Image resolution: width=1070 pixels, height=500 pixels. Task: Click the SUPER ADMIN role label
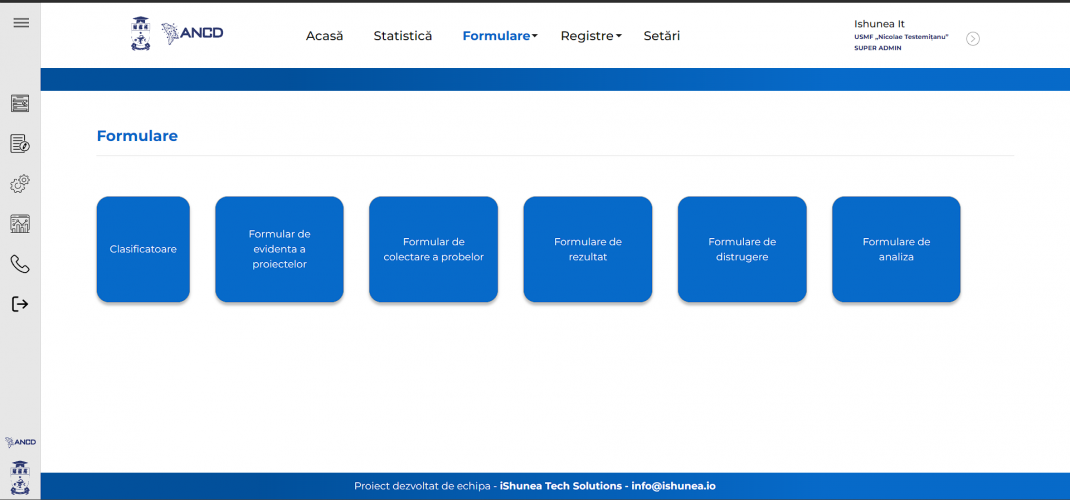coord(878,48)
